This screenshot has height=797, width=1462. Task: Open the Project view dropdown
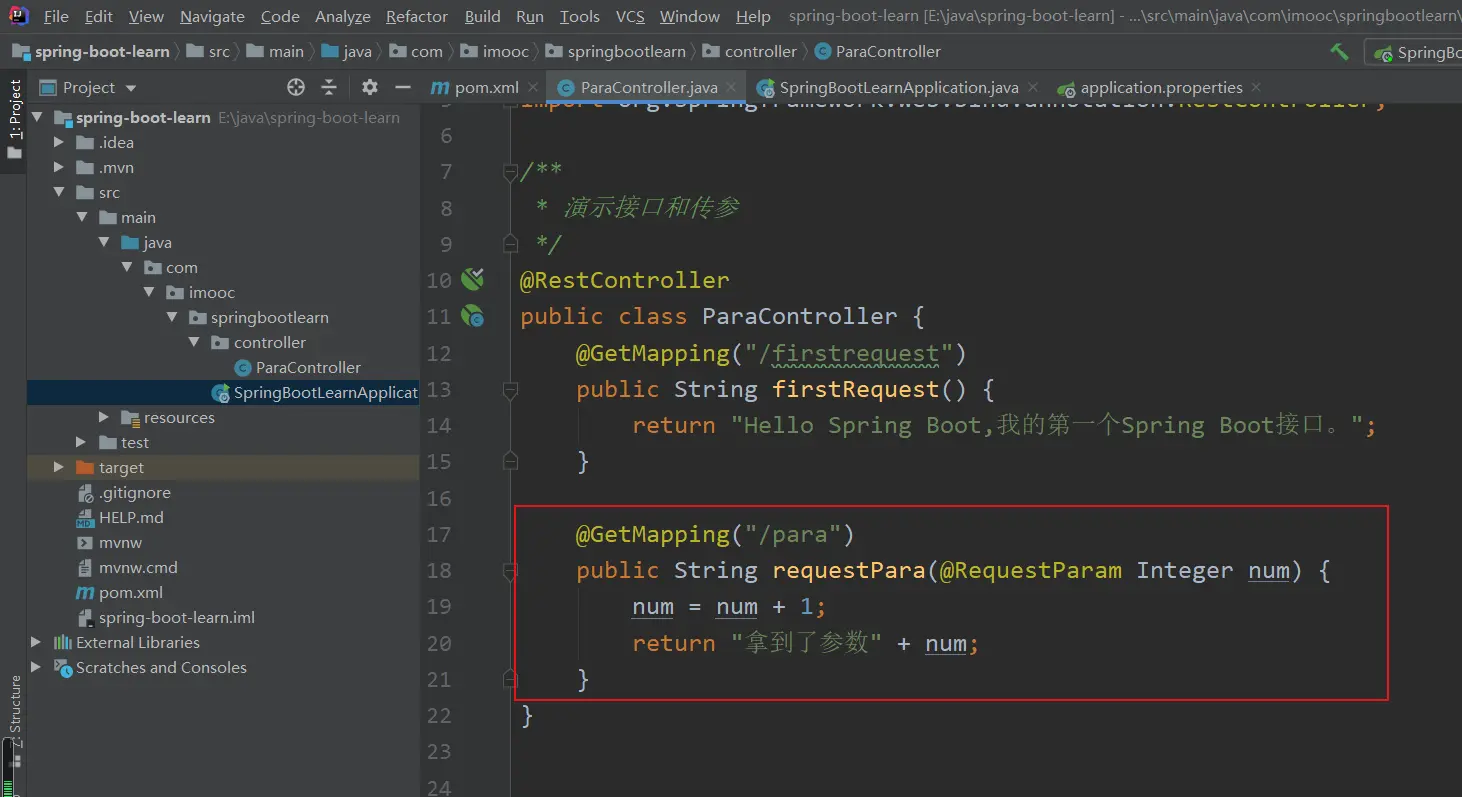pyautogui.click(x=131, y=88)
